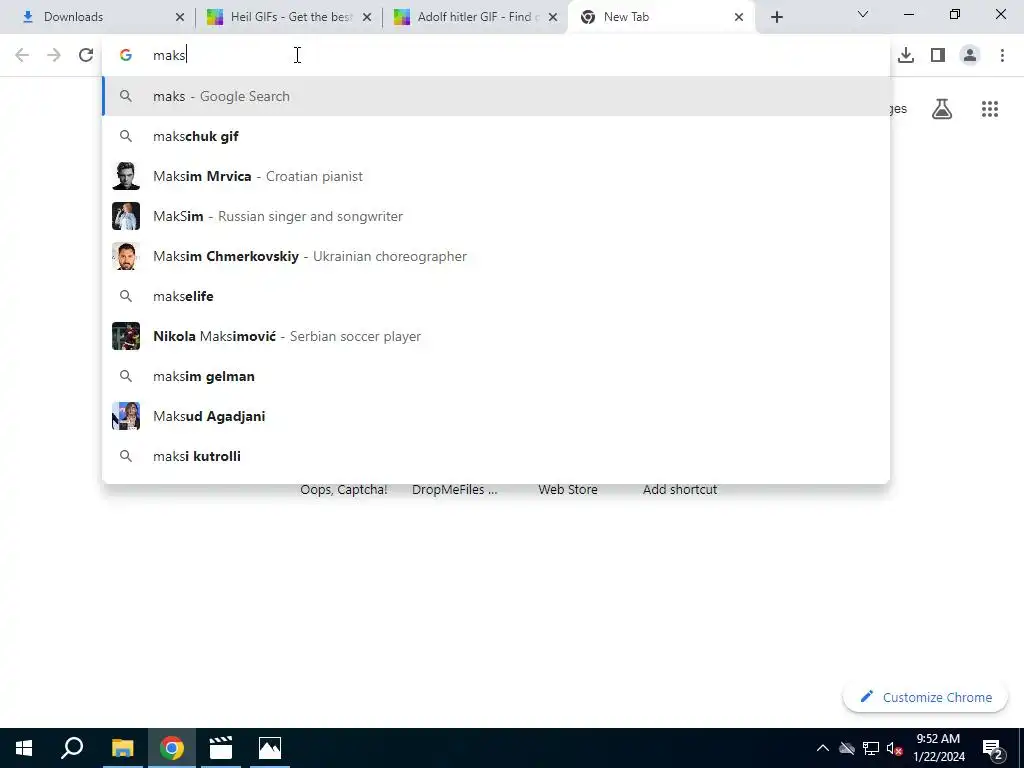Select Maksim Chmerkovskiy choreographer suggestion
This screenshot has width=1024, height=768.
pos(496,256)
